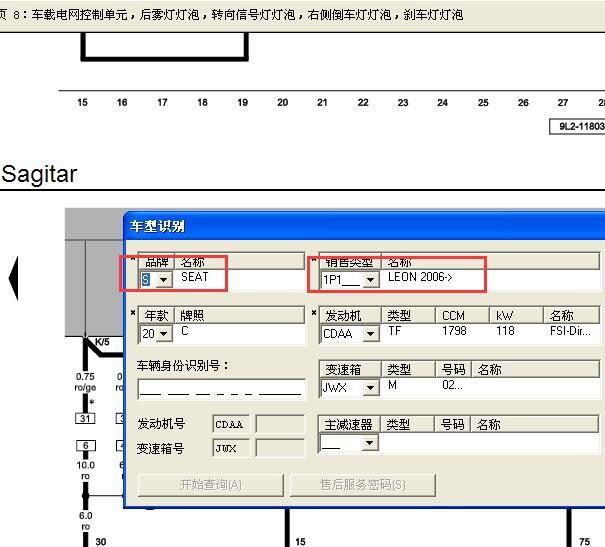Click the C license plate value

185,331
